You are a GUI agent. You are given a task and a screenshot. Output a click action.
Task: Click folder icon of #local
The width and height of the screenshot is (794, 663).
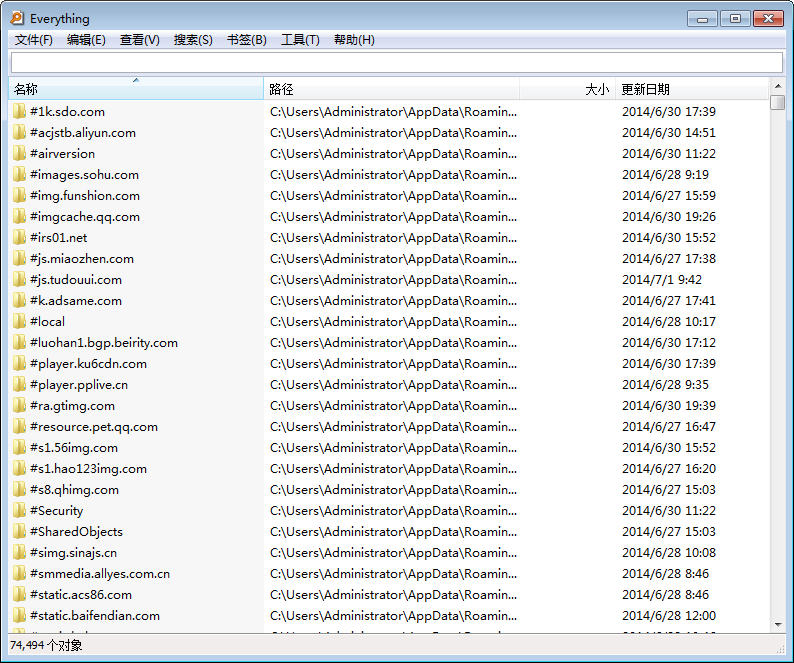click(x=19, y=322)
